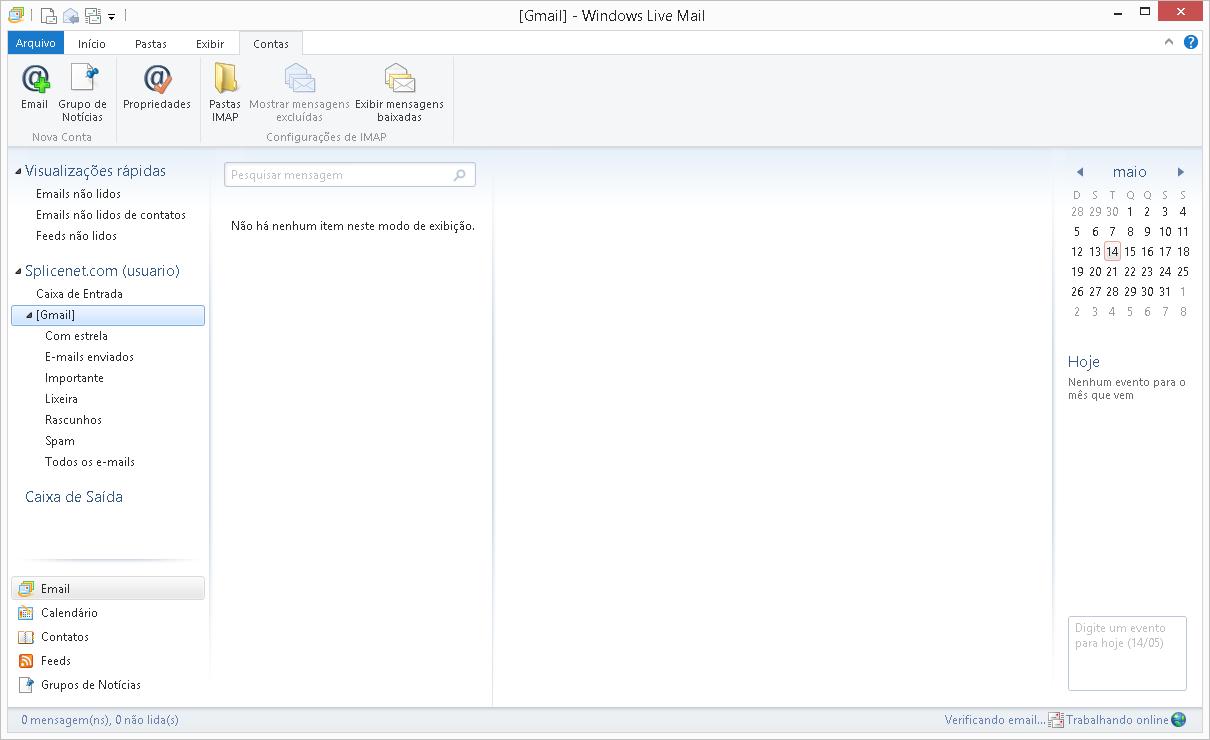The image size is (1210, 740).
Task: Select day 31 in calendar
Action: (x=1165, y=292)
